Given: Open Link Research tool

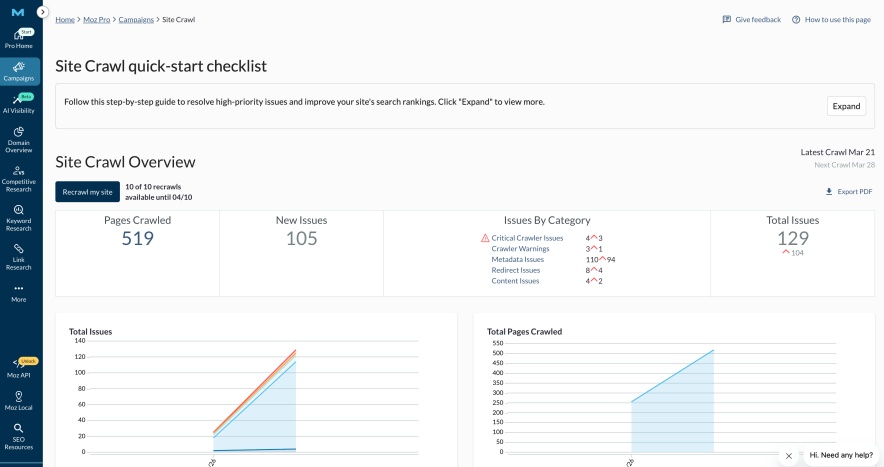Looking at the screenshot, I should pyautogui.click(x=19, y=257).
